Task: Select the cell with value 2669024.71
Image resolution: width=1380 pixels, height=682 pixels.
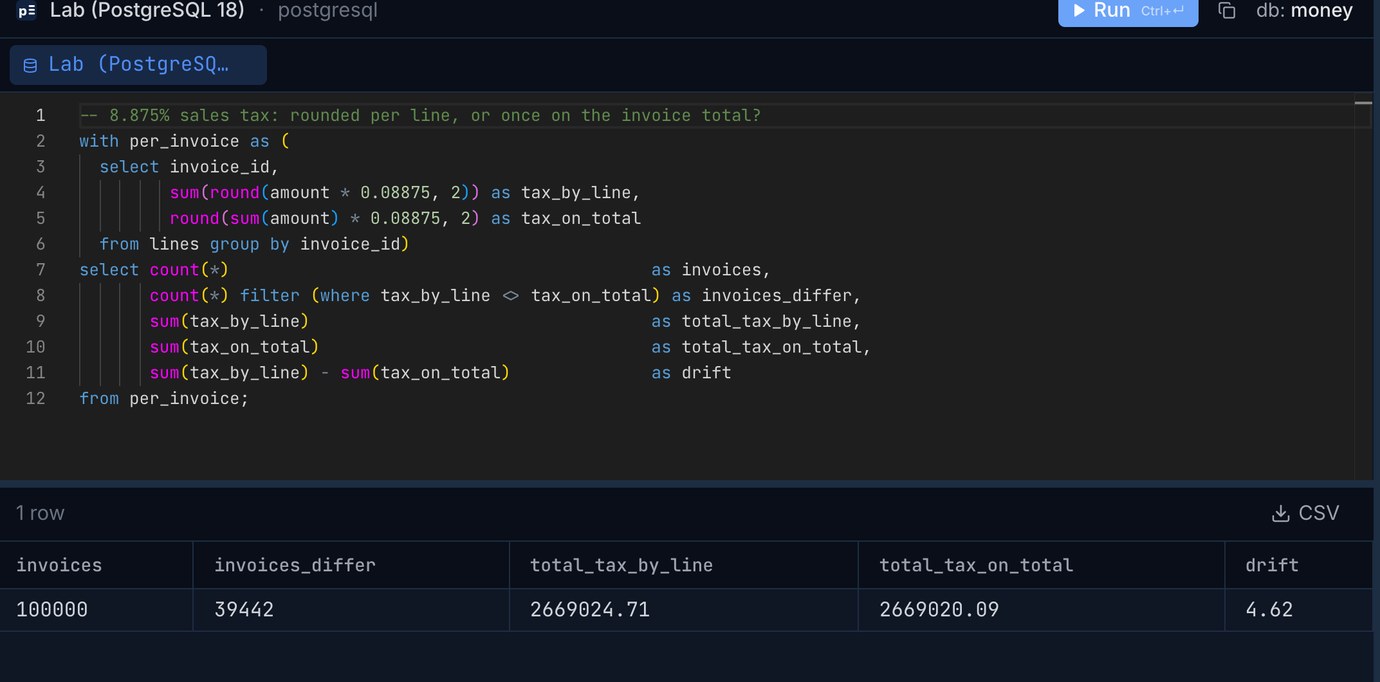Action: [684, 609]
